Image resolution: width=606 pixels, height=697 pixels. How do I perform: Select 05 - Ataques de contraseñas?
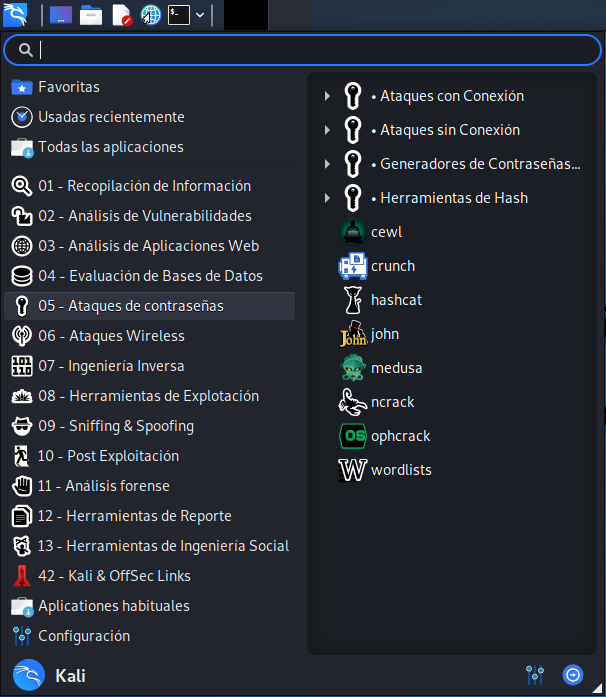(149, 306)
